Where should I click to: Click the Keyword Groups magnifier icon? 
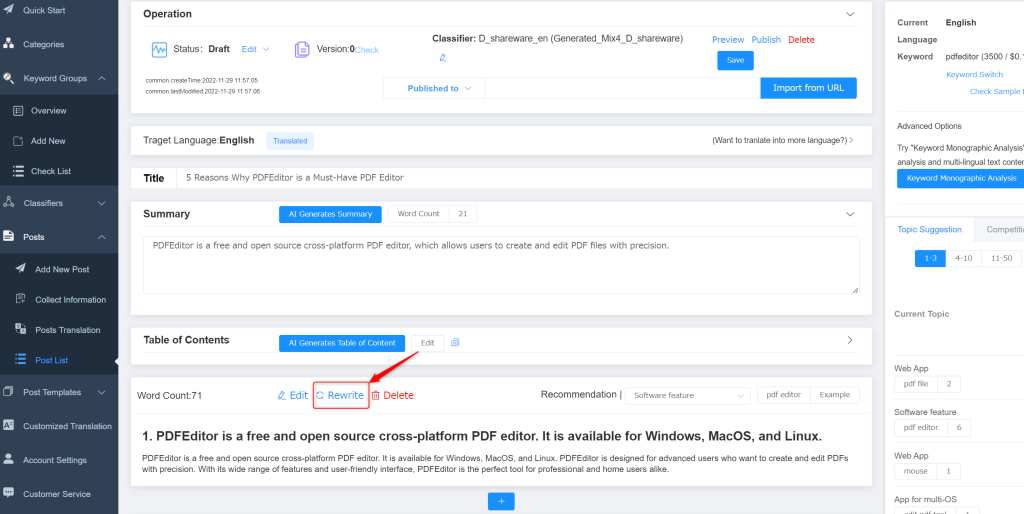(x=8, y=78)
